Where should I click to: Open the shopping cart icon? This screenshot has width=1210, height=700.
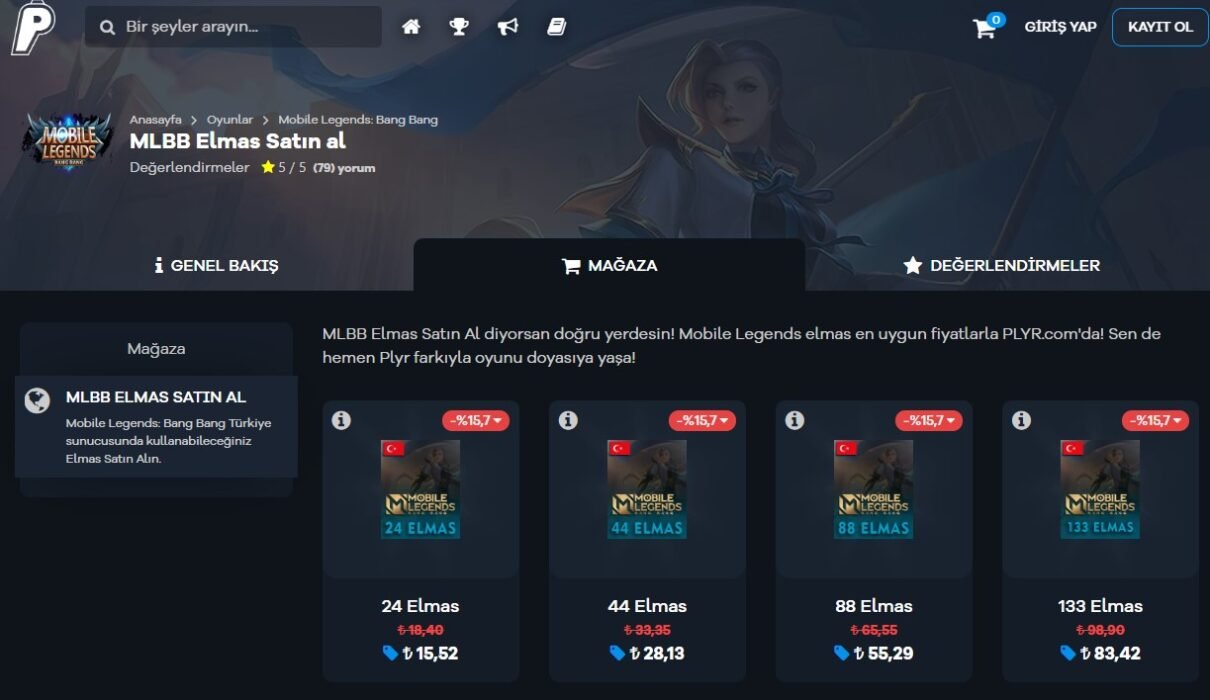click(x=986, y=27)
